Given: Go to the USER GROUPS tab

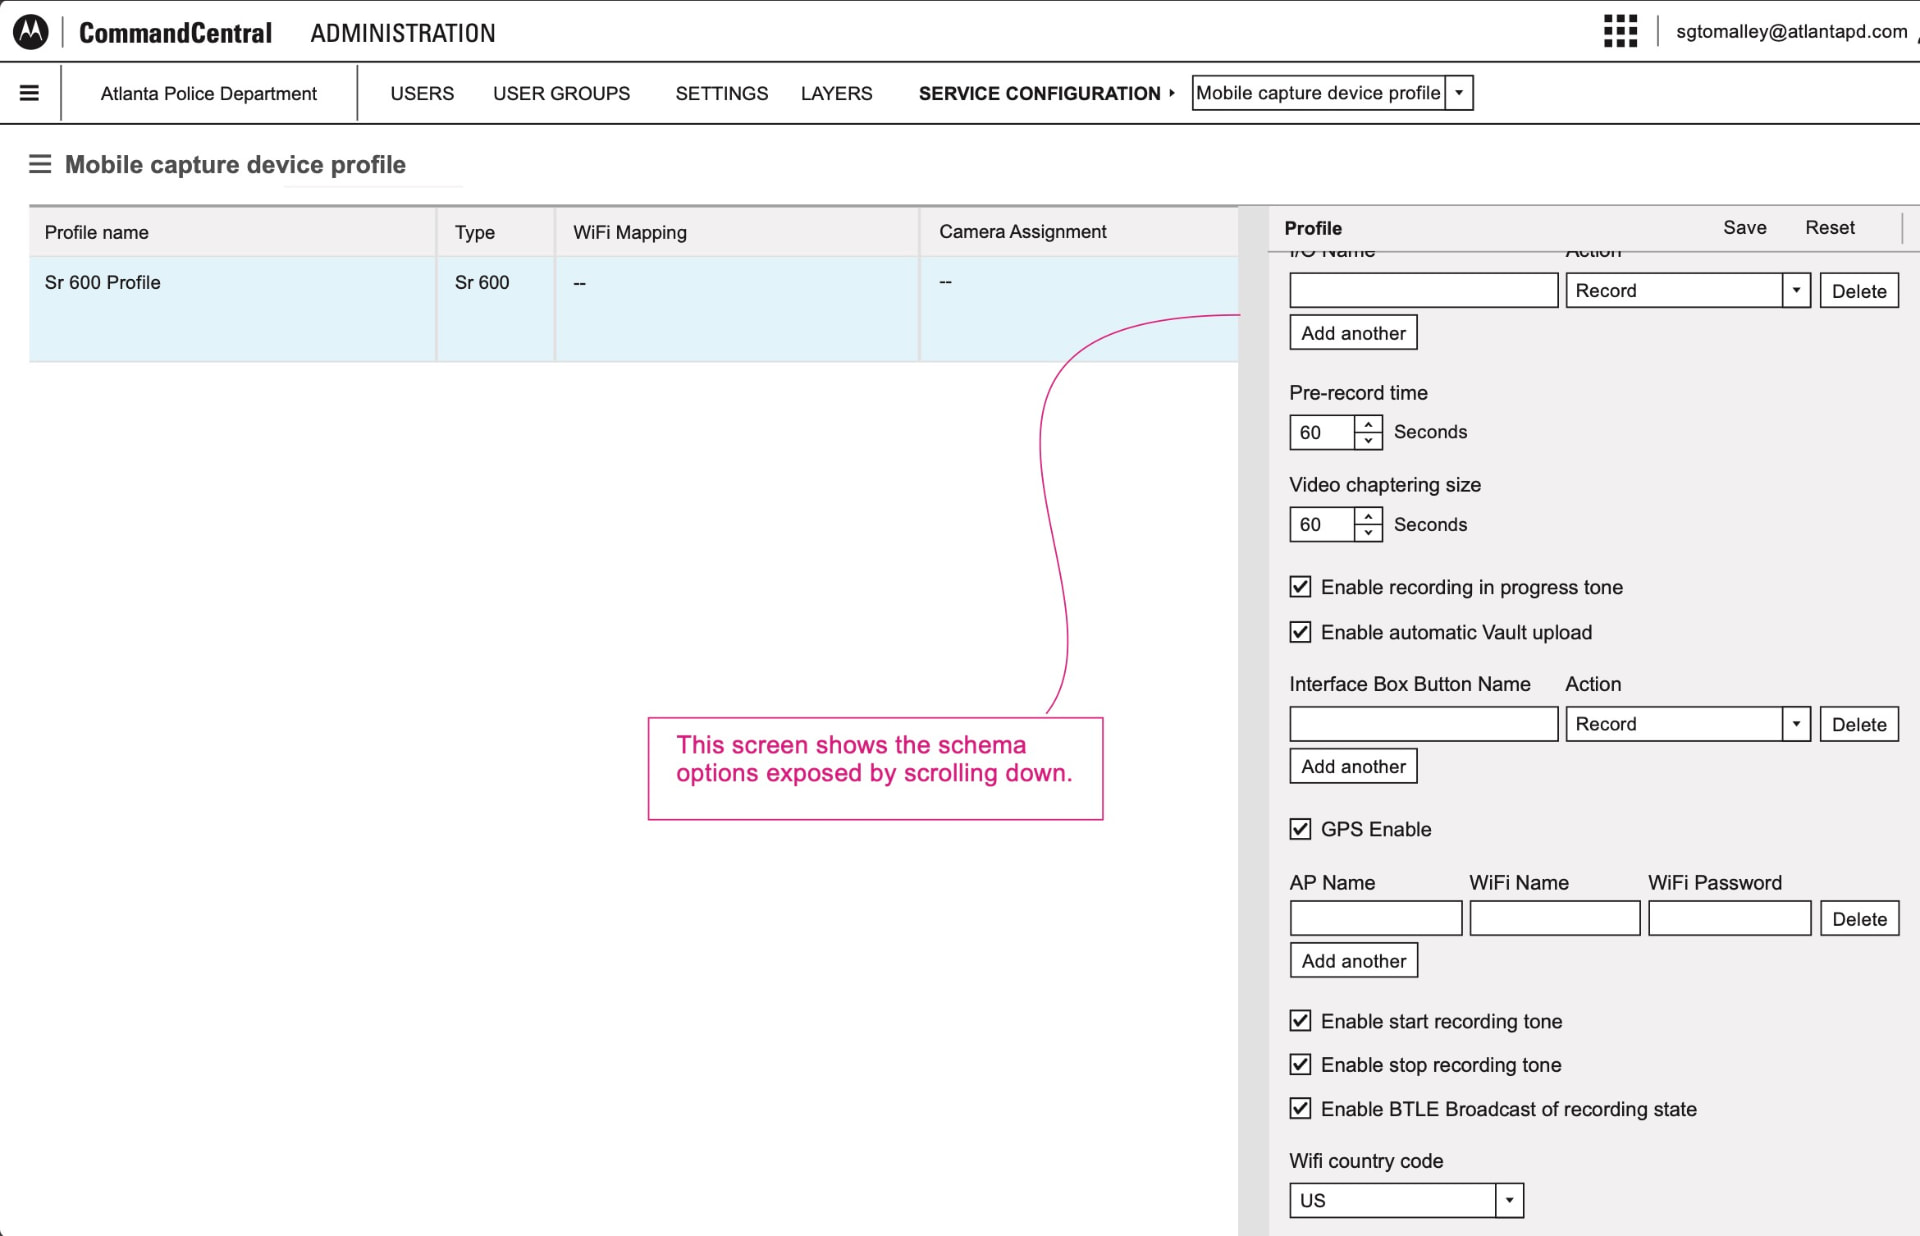Looking at the screenshot, I should pos(561,93).
